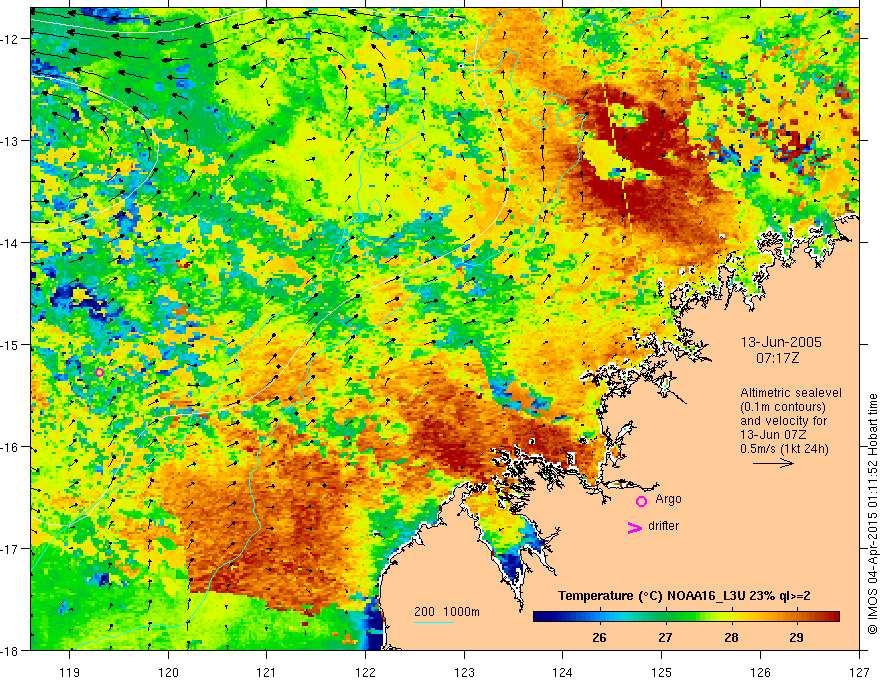Click the latitude axis label -15

coord(10,344)
